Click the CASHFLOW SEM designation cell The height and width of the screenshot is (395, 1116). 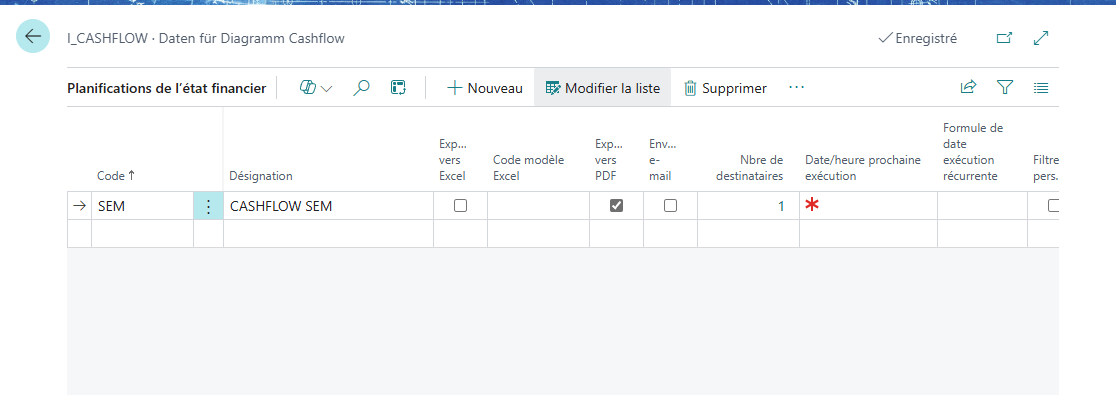tap(328, 206)
